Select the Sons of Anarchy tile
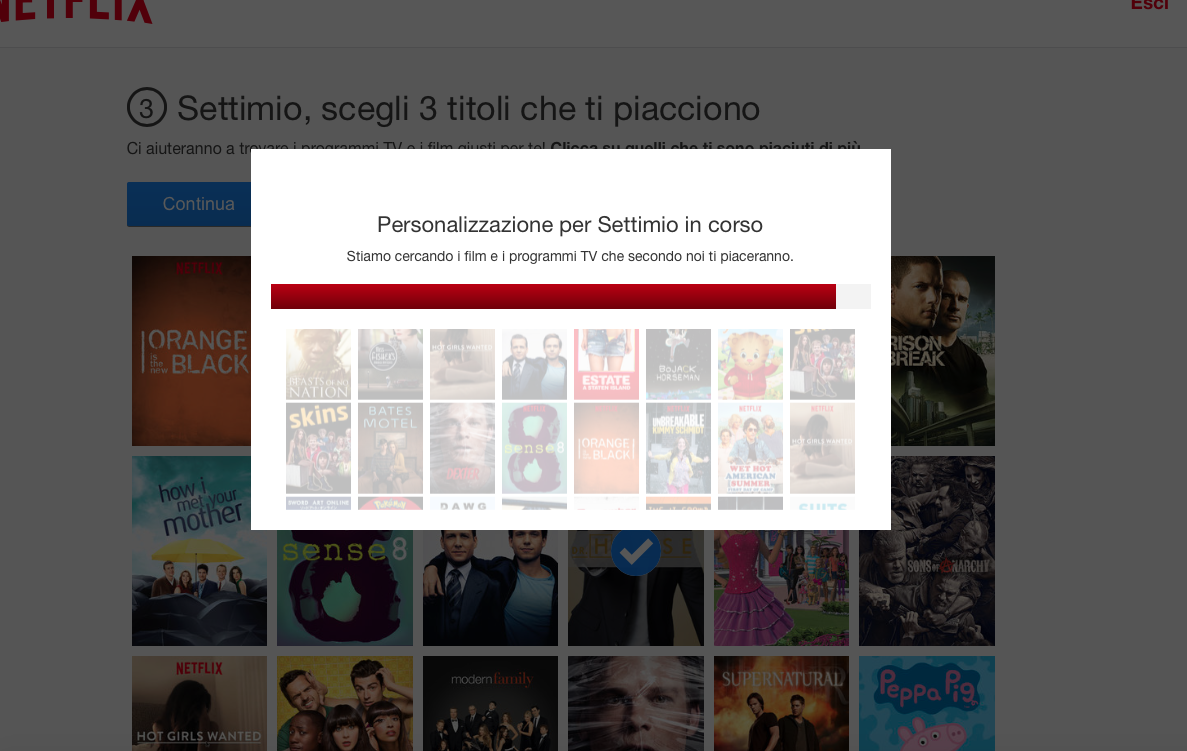 click(927, 550)
